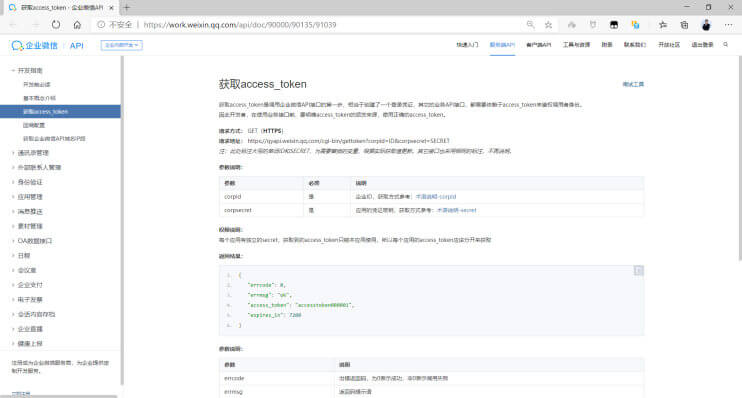Expand the 企业支付 section
Image resolution: width=742 pixels, height=398 pixels.
[13, 285]
